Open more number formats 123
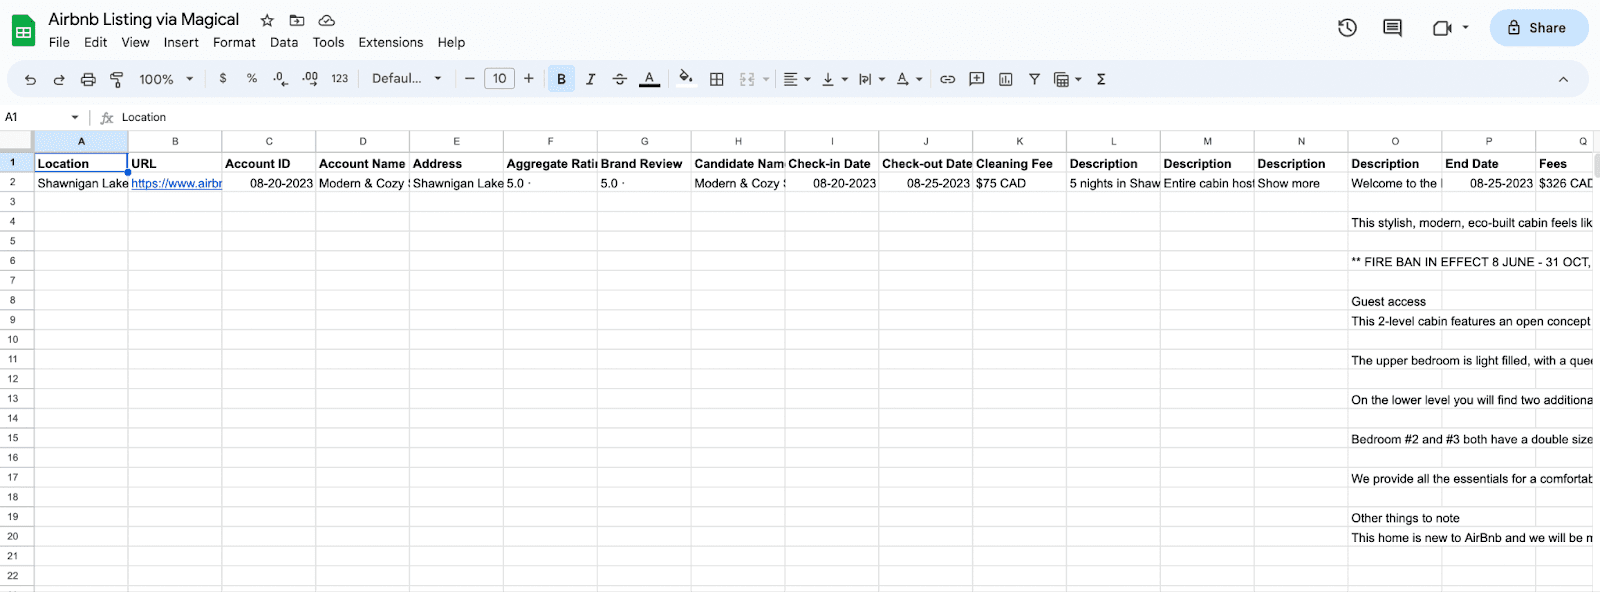Screen dimensions: 1600x592 click(340, 78)
